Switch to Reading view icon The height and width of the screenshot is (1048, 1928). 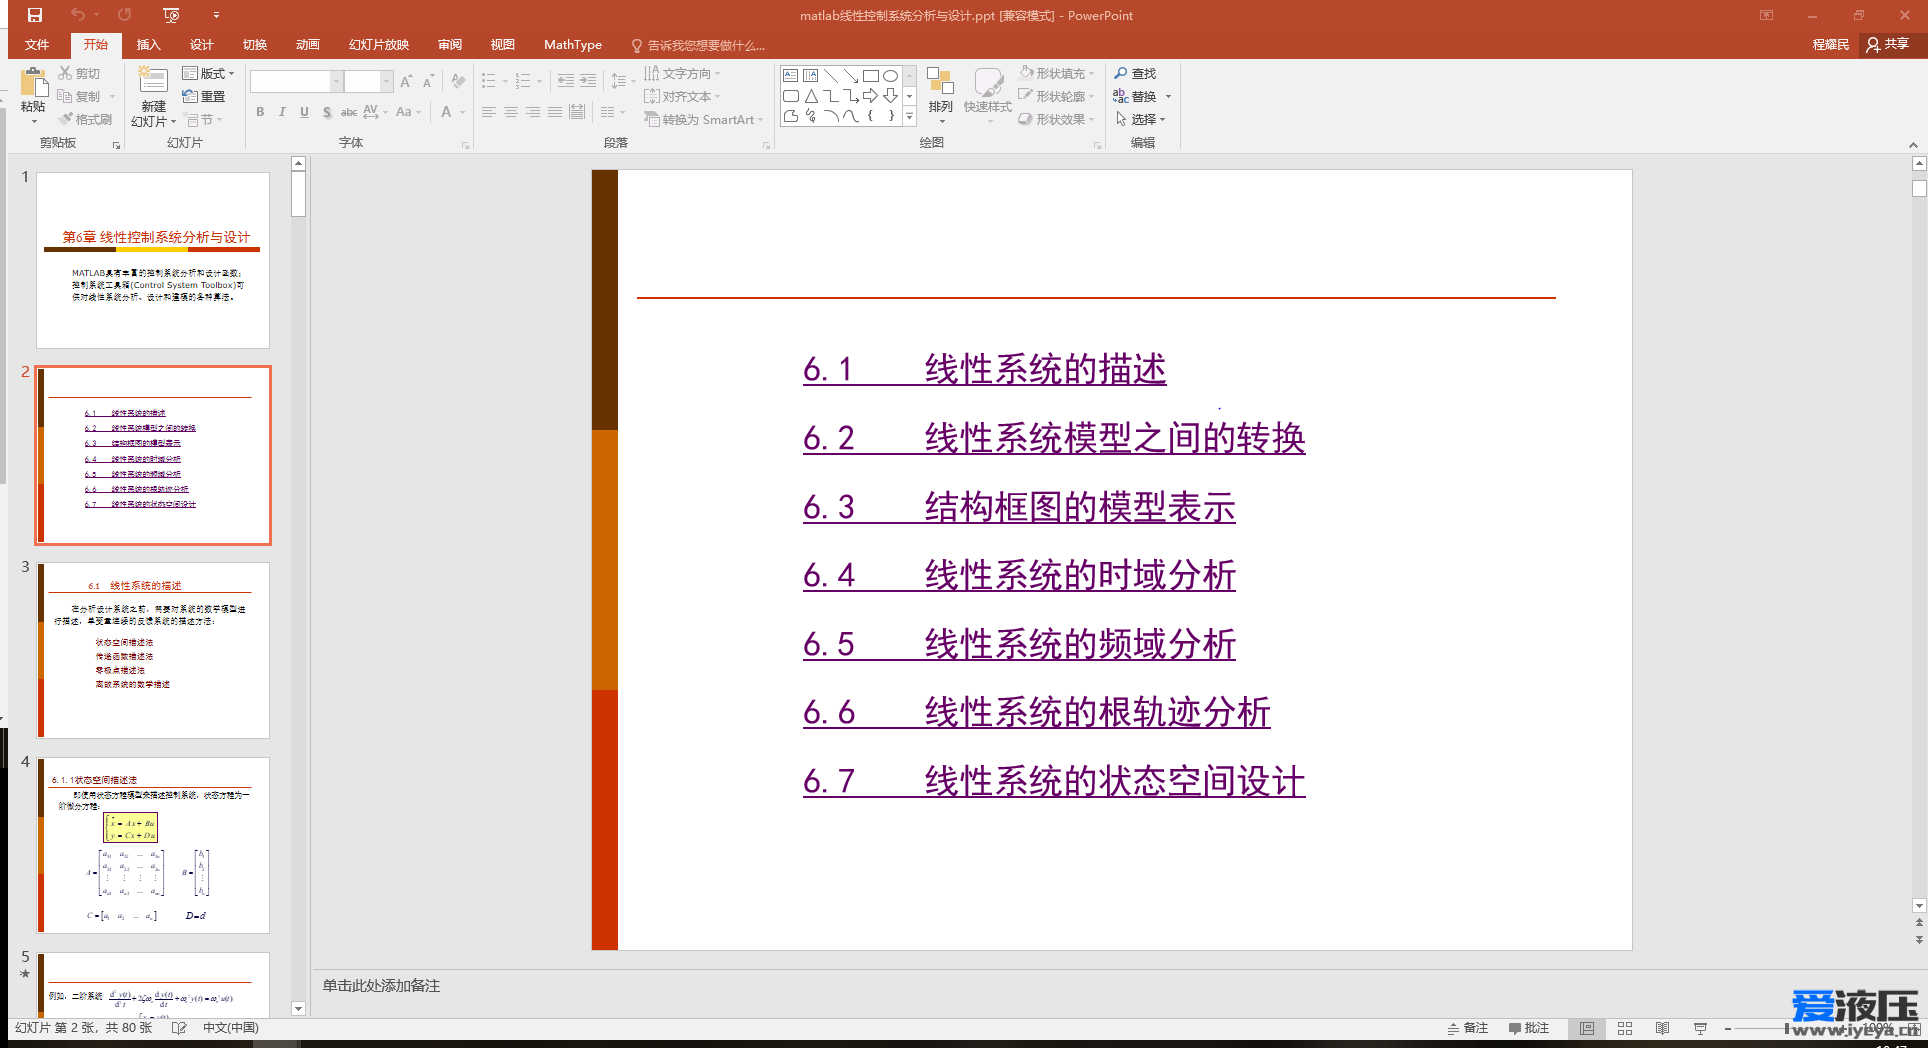[x=1662, y=1028]
